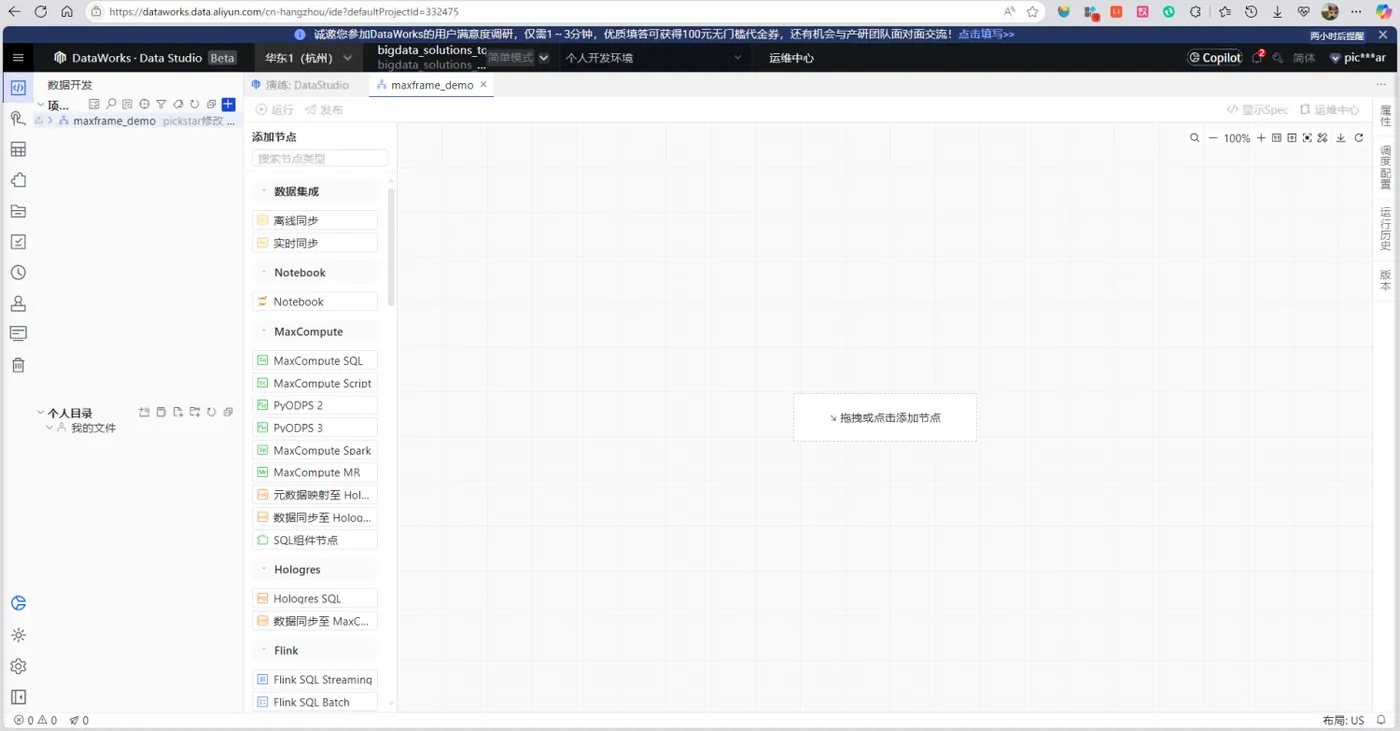Add a PyODPS 3 node

315,428
